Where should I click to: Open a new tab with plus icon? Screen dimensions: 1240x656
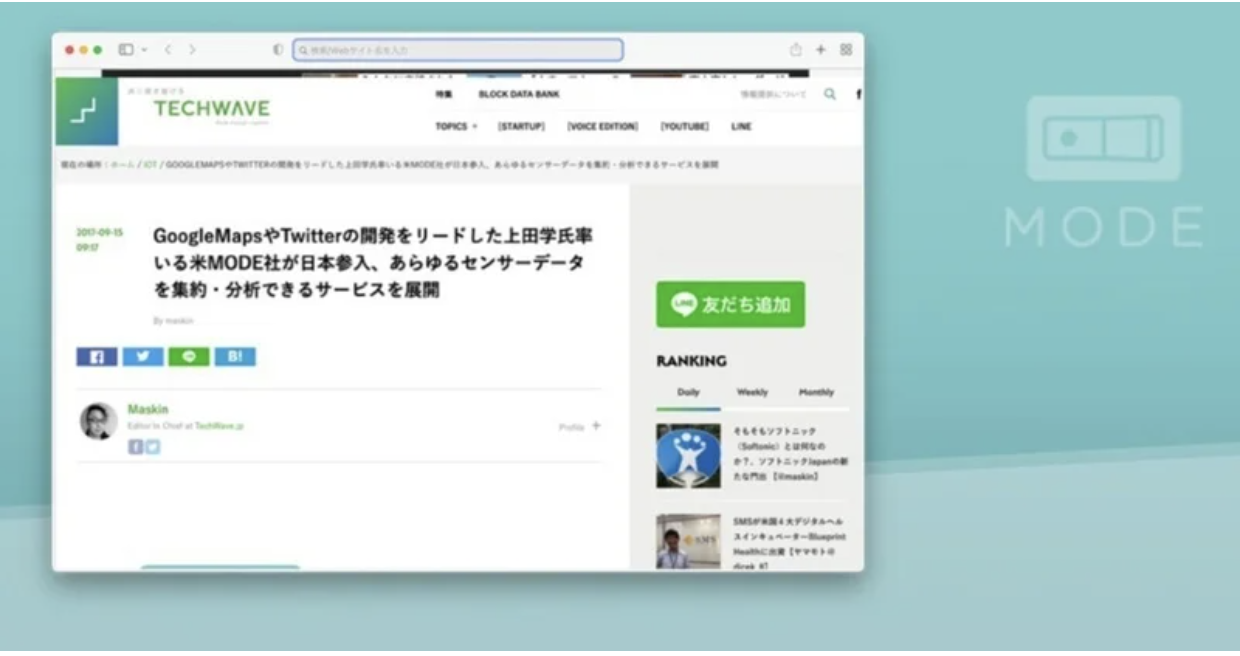821,49
